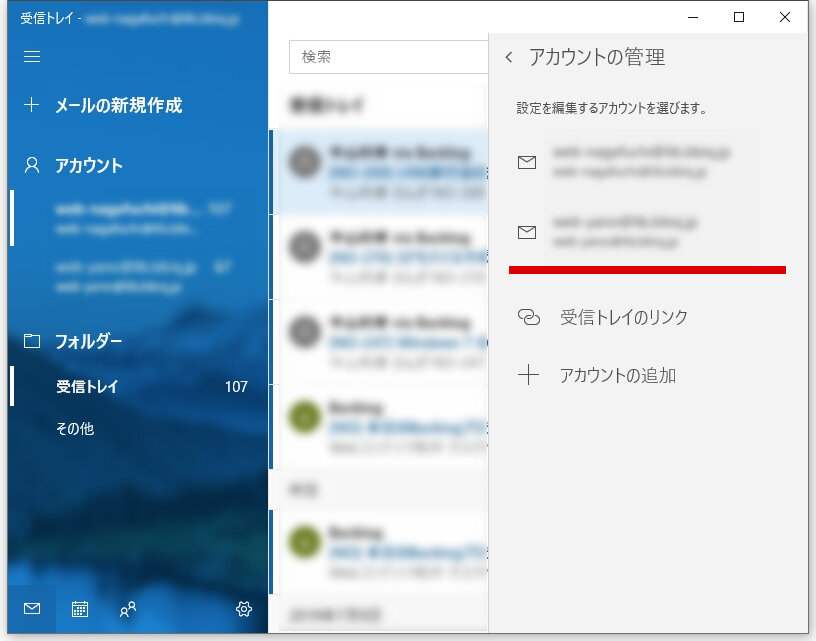816x641 pixels.
Task: Open the first message with green avatar
Action: pos(379,427)
